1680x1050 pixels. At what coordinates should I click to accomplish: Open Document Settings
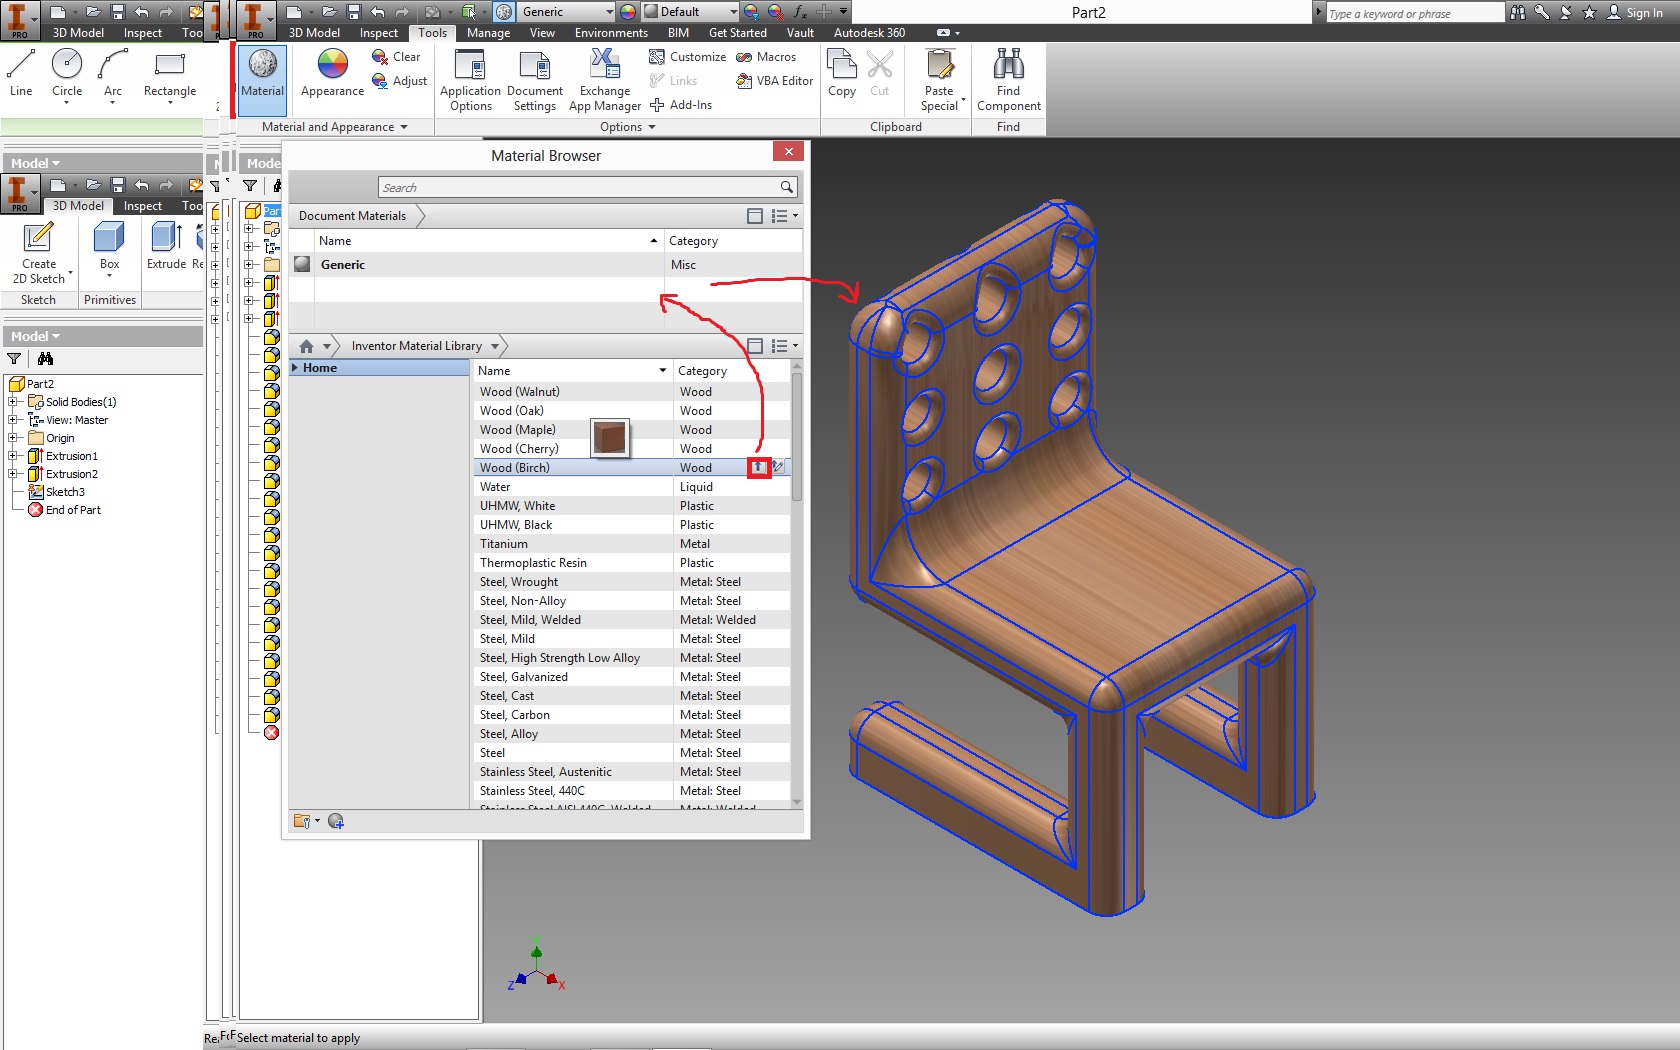[535, 80]
